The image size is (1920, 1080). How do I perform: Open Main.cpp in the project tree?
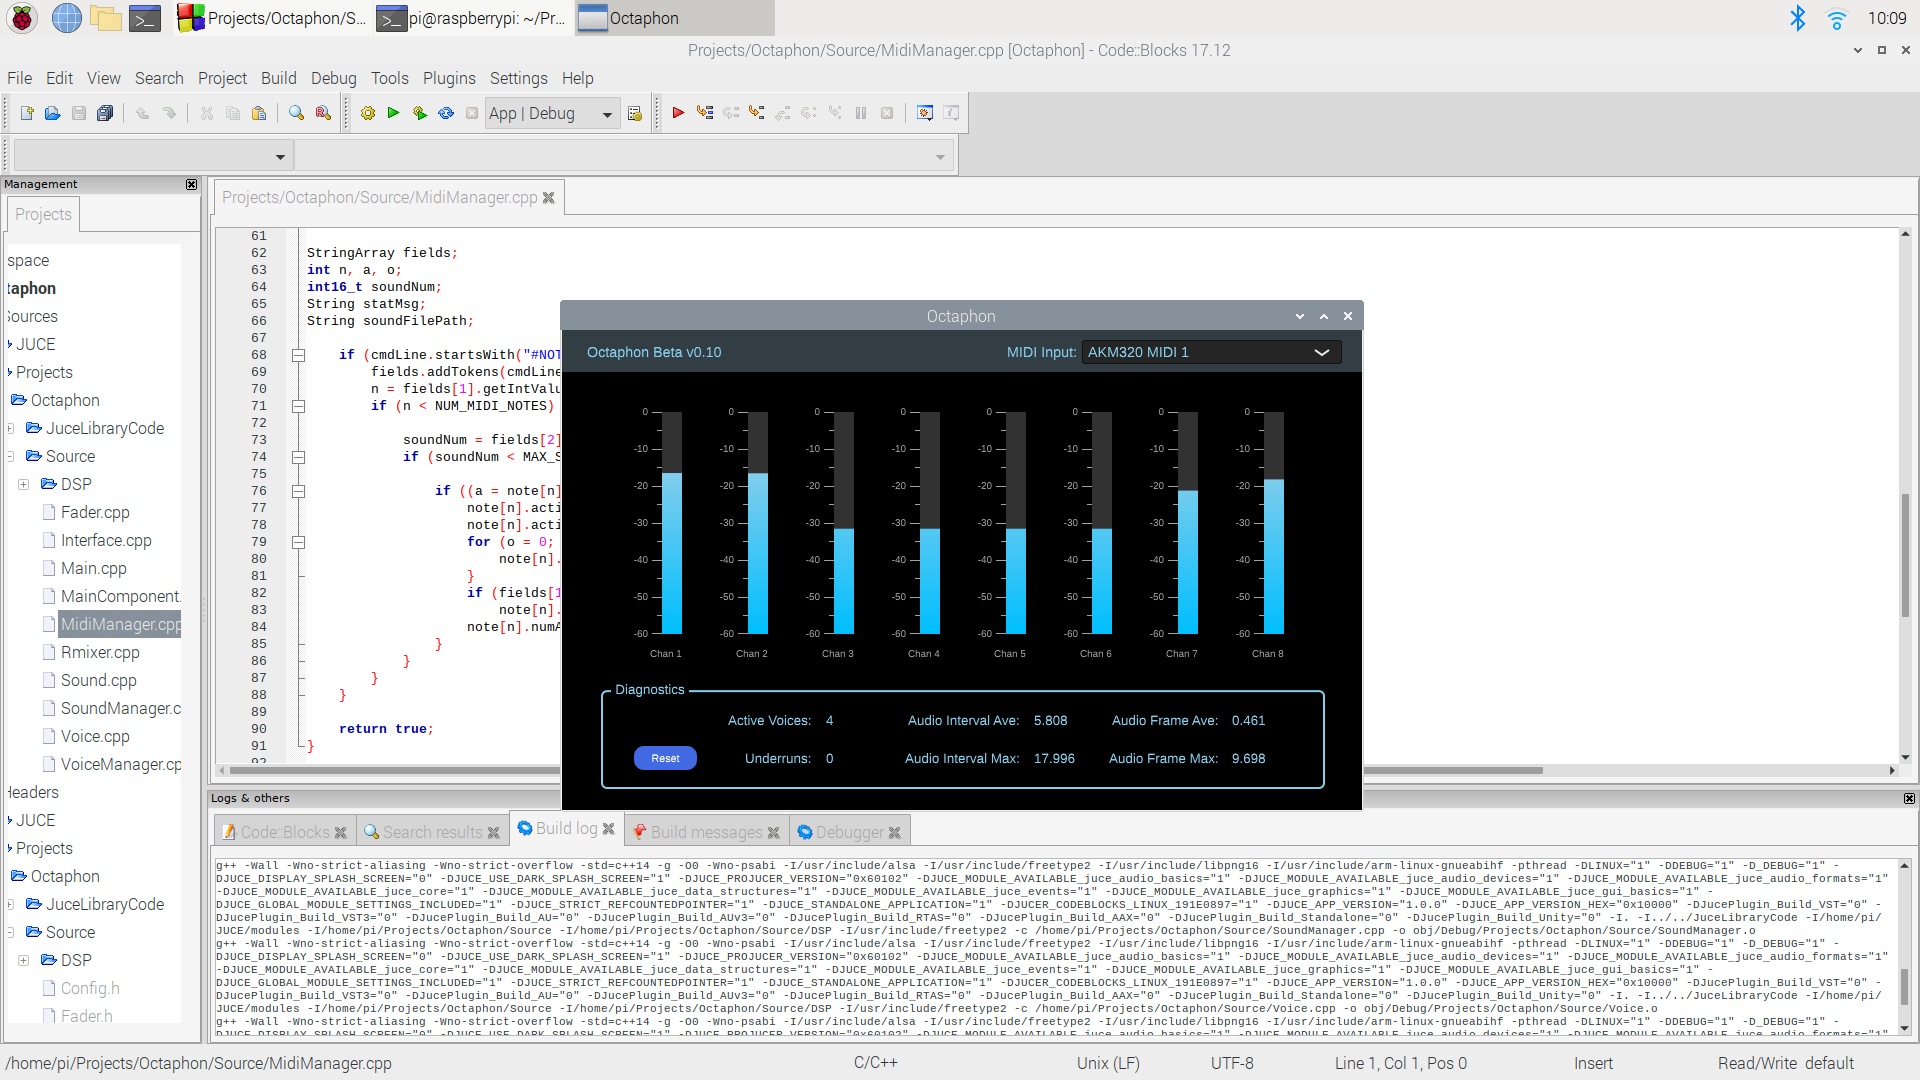click(93, 568)
